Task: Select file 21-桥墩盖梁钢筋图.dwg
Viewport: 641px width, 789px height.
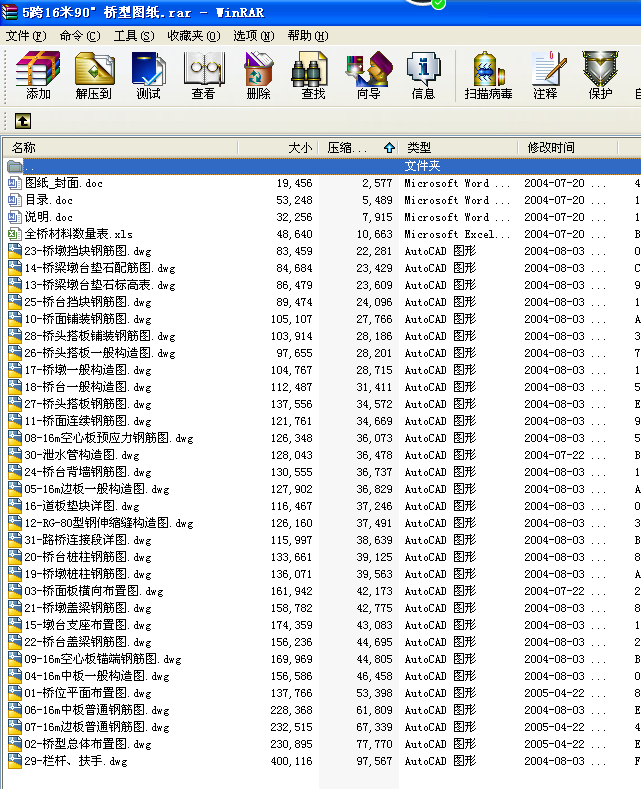Action: point(88,608)
